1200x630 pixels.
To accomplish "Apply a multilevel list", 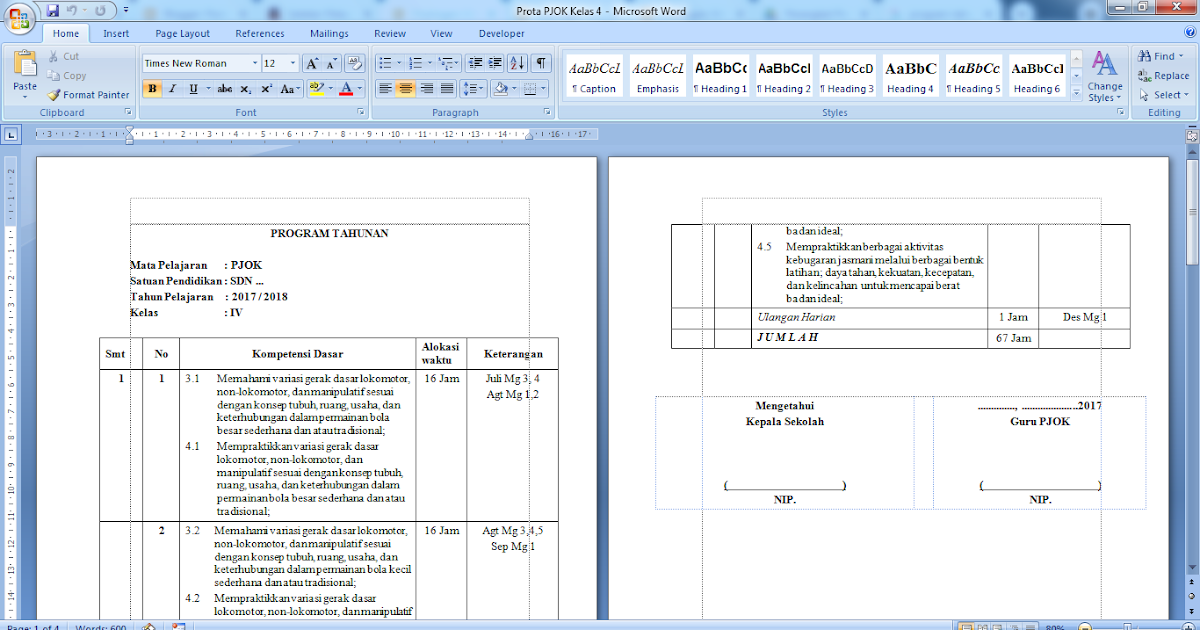I will click(x=449, y=63).
